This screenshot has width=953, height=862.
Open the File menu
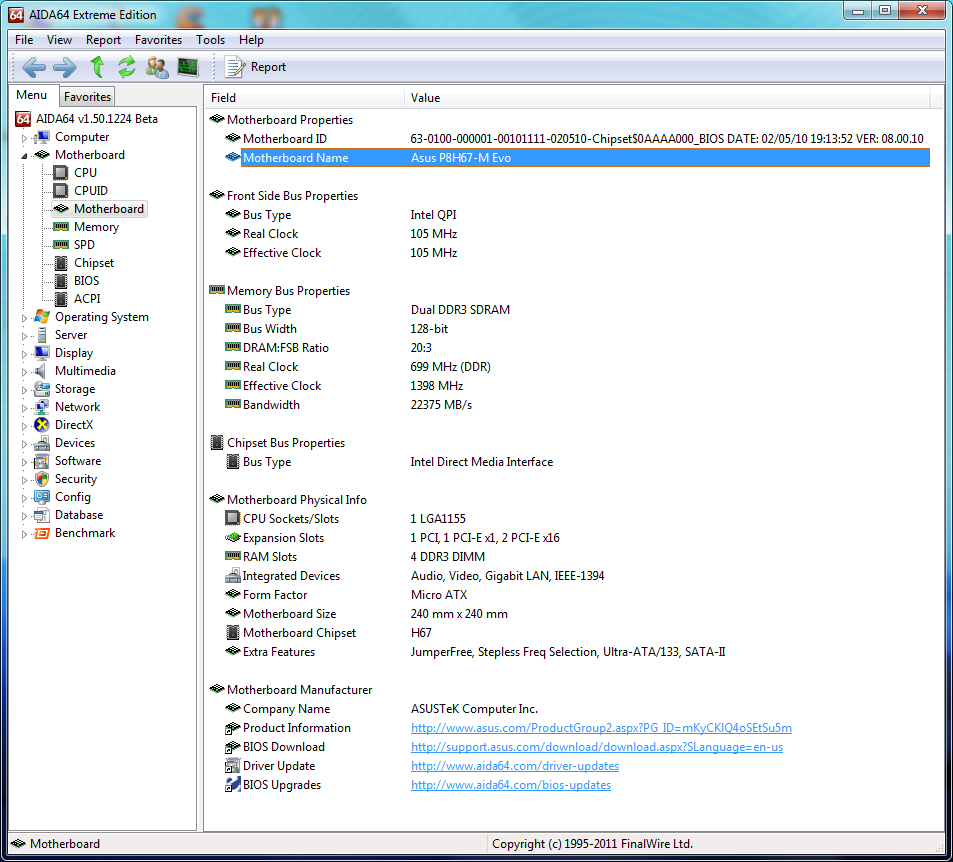[24, 40]
